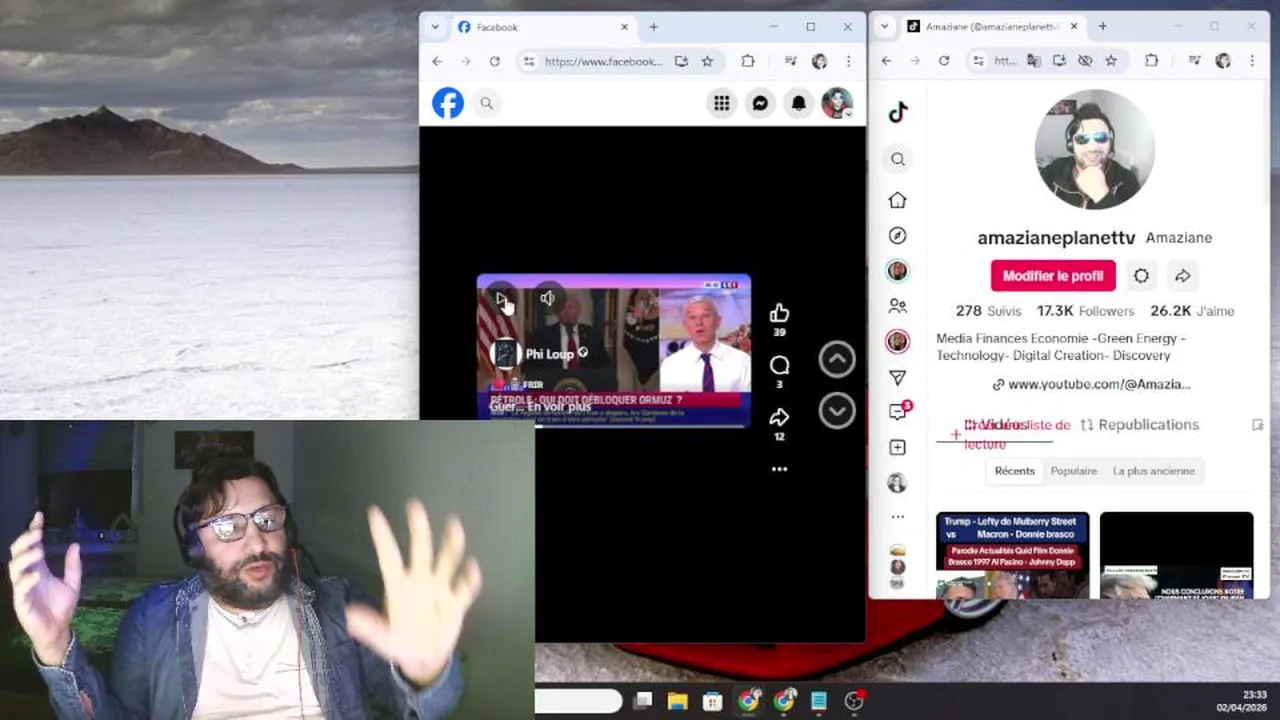Open Facebook apps grid menu
1280x720 pixels.
pyautogui.click(x=721, y=103)
